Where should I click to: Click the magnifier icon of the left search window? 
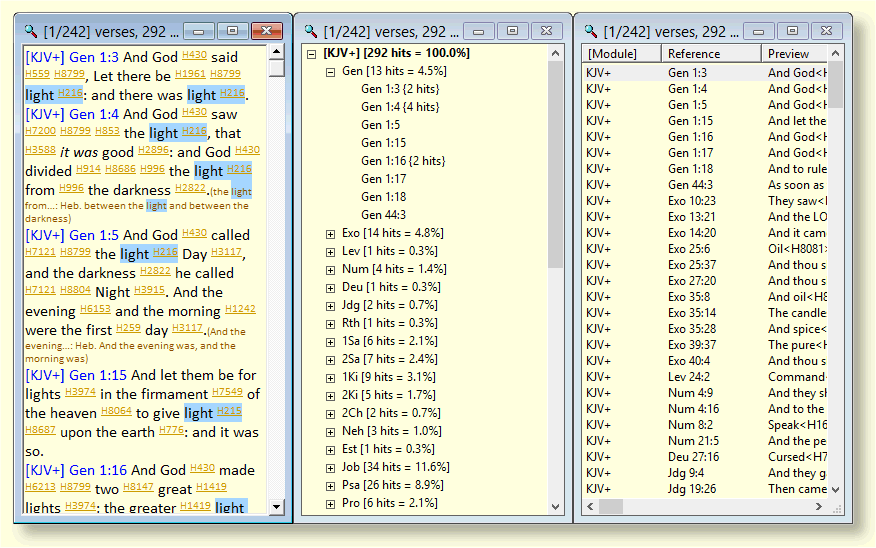pyautogui.click(x=30, y=31)
